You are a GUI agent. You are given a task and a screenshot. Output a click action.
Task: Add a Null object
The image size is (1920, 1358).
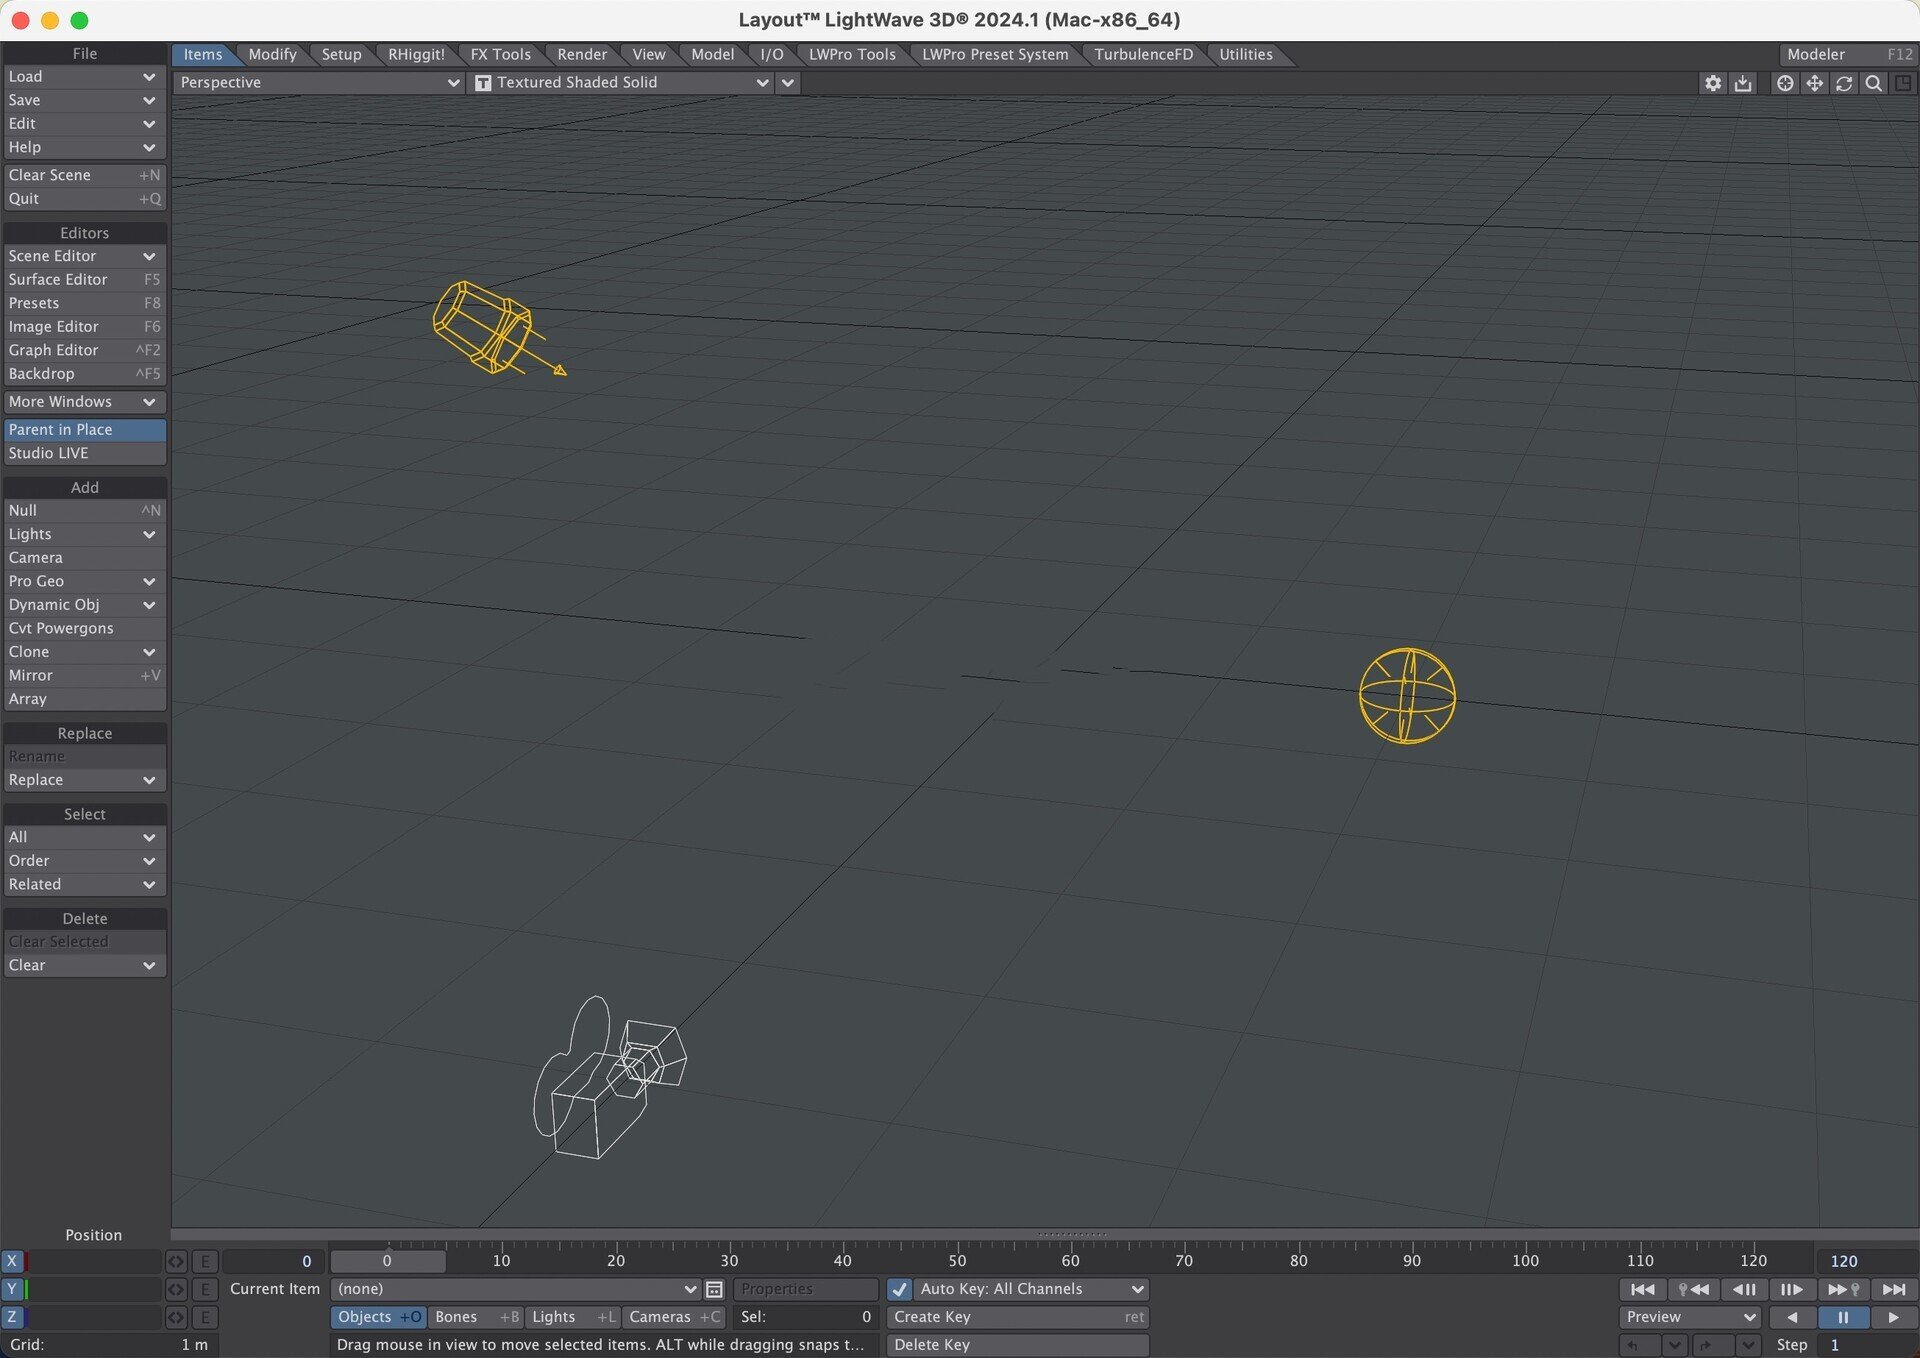click(x=84, y=511)
